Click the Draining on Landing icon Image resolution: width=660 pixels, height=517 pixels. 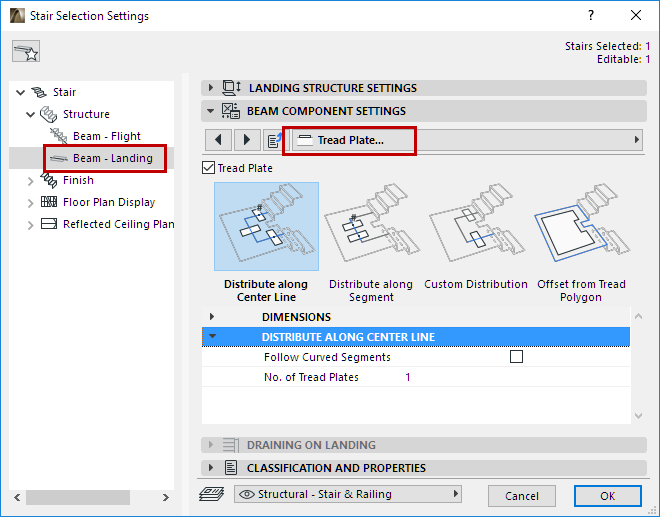click(230, 445)
